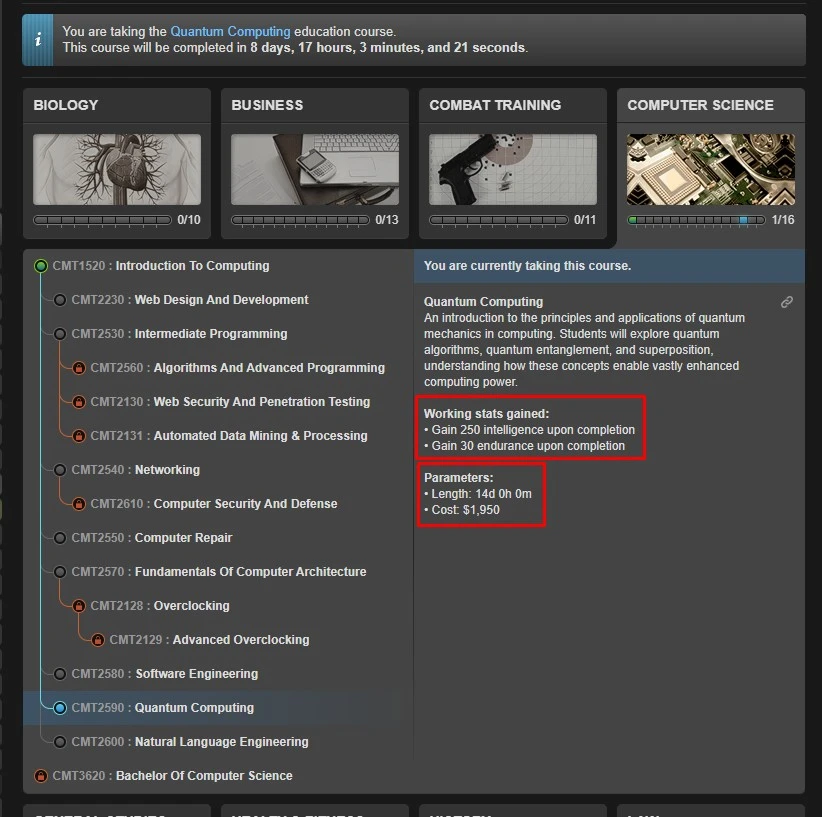The height and width of the screenshot is (817, 822).
Task: Open the Natural Language Engineering course
Action: (x=221, y=742)
